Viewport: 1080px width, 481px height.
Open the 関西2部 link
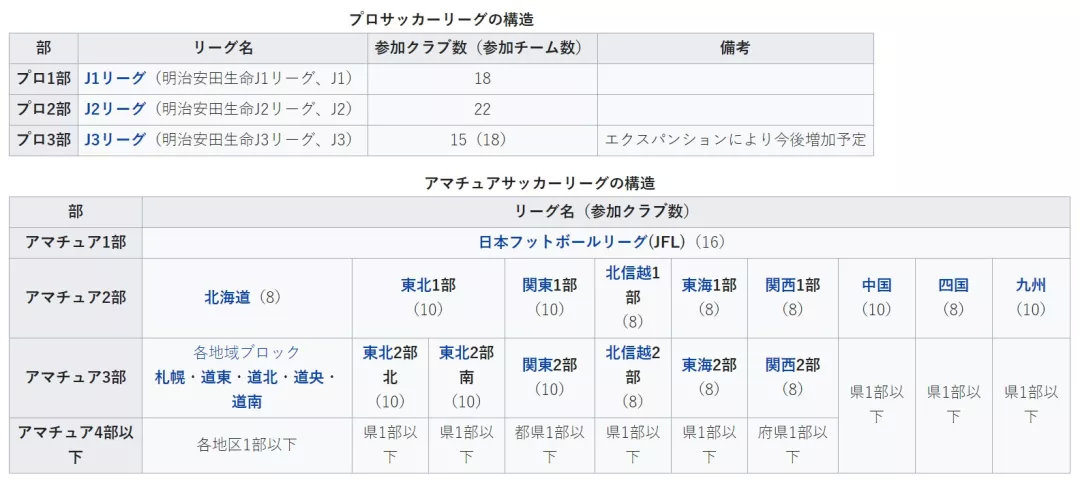[x=792, y=365]
